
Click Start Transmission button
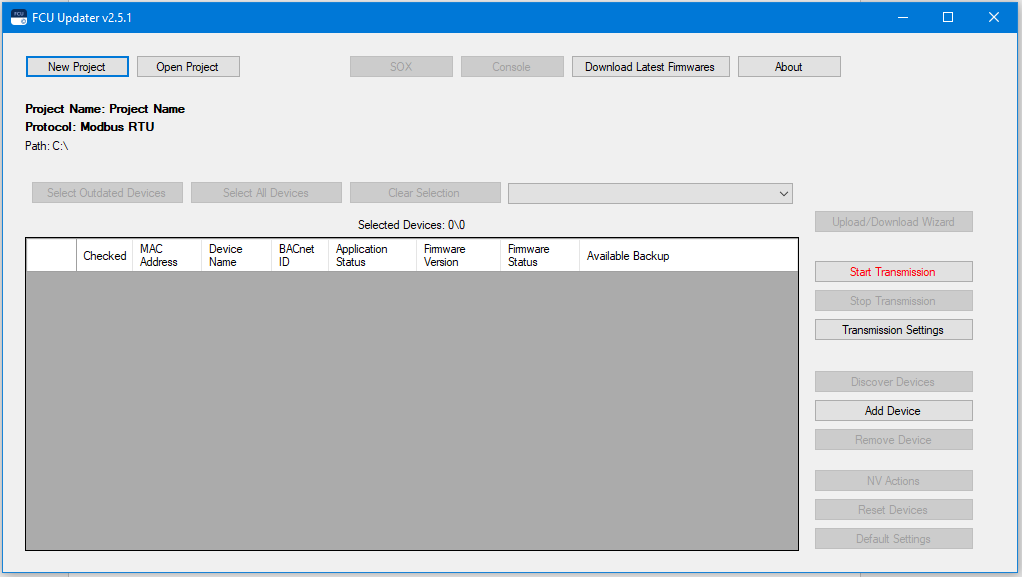[893, 272]
